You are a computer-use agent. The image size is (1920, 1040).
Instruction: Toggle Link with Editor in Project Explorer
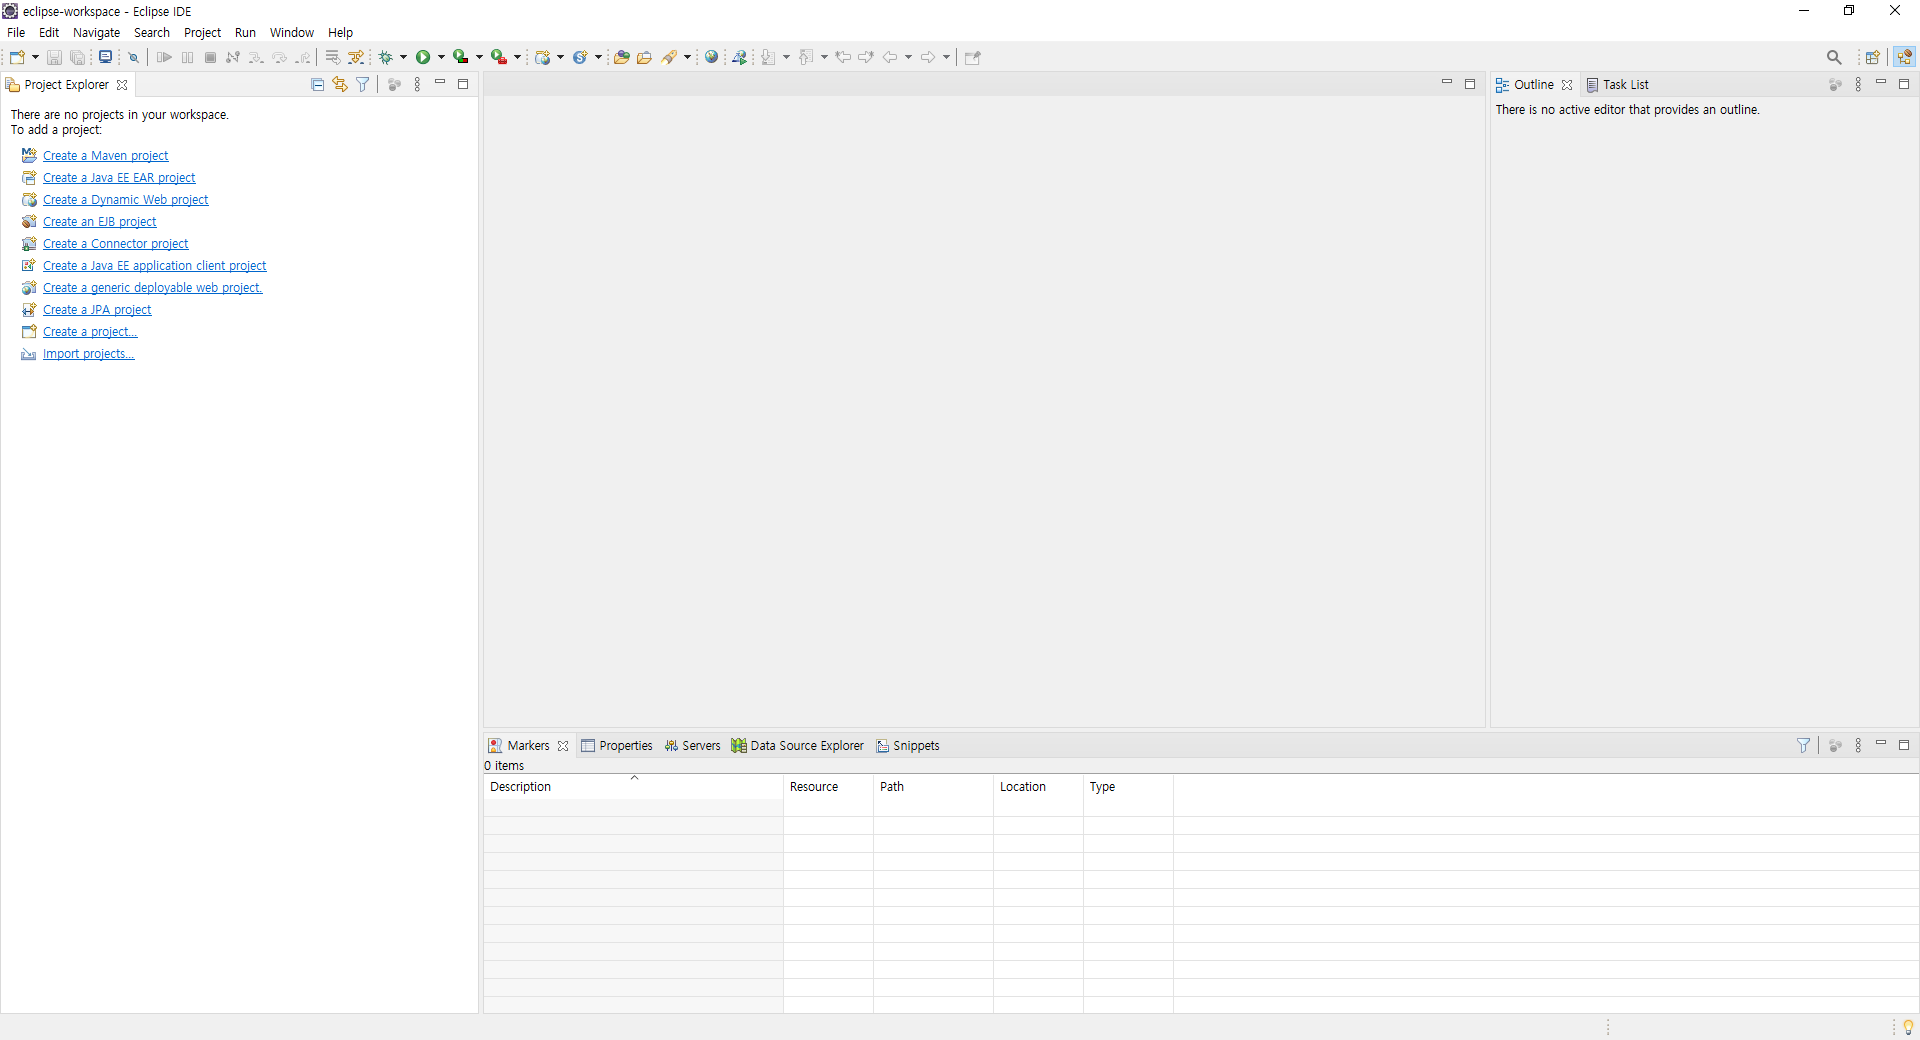[340, 85]
